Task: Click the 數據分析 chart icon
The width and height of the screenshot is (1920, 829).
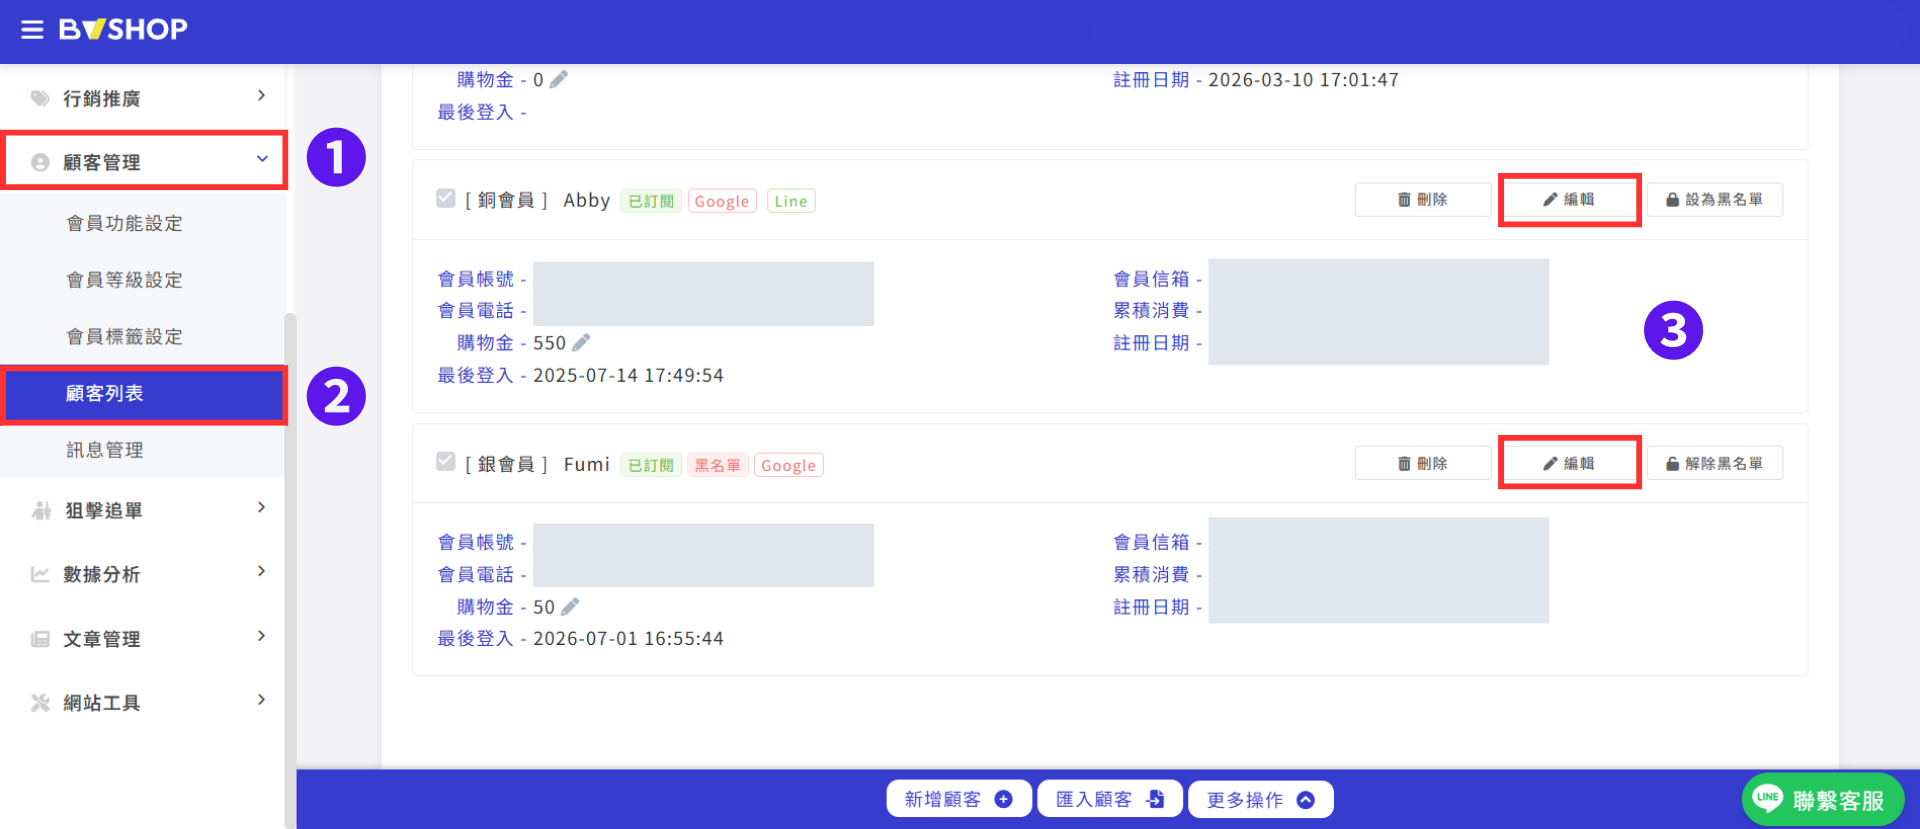Action: [x=40, y=574]
